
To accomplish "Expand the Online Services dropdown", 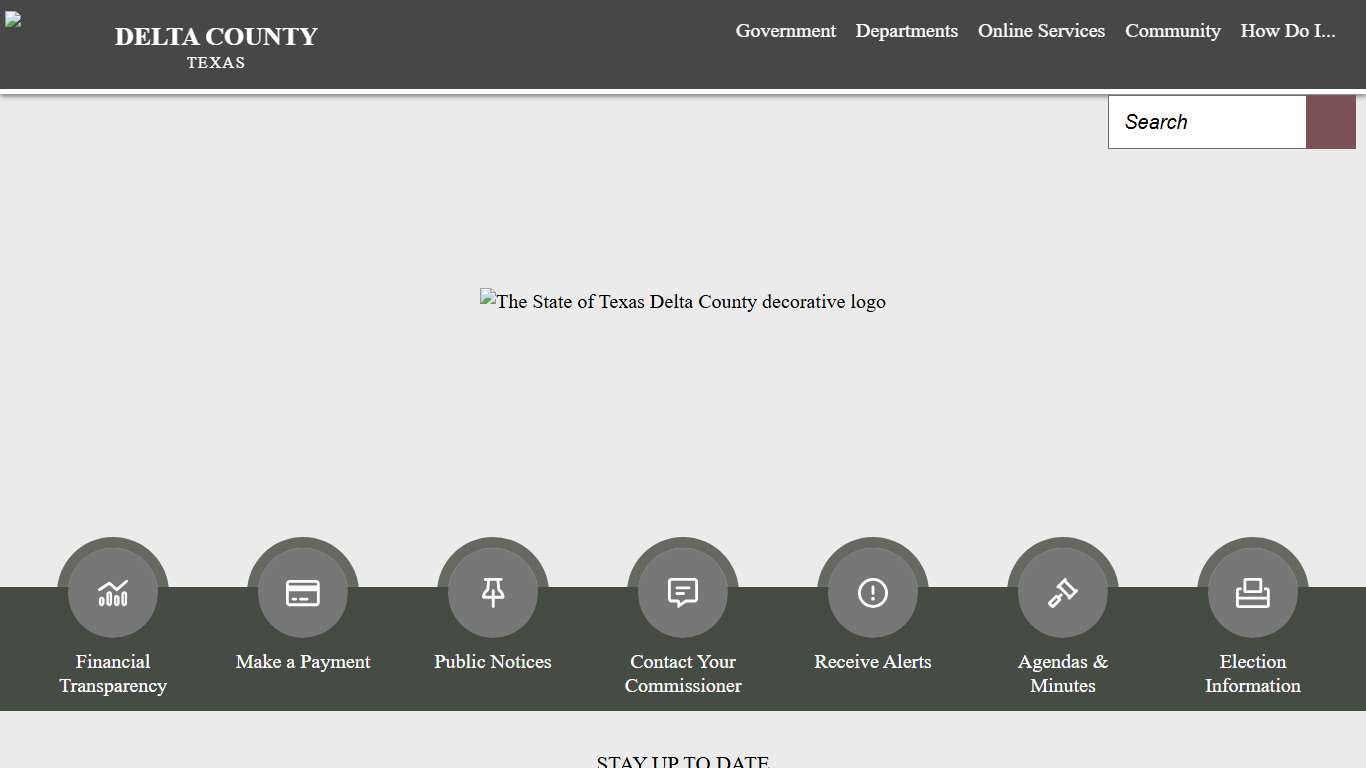I will pyautogui.click(x=1041, y=31).
